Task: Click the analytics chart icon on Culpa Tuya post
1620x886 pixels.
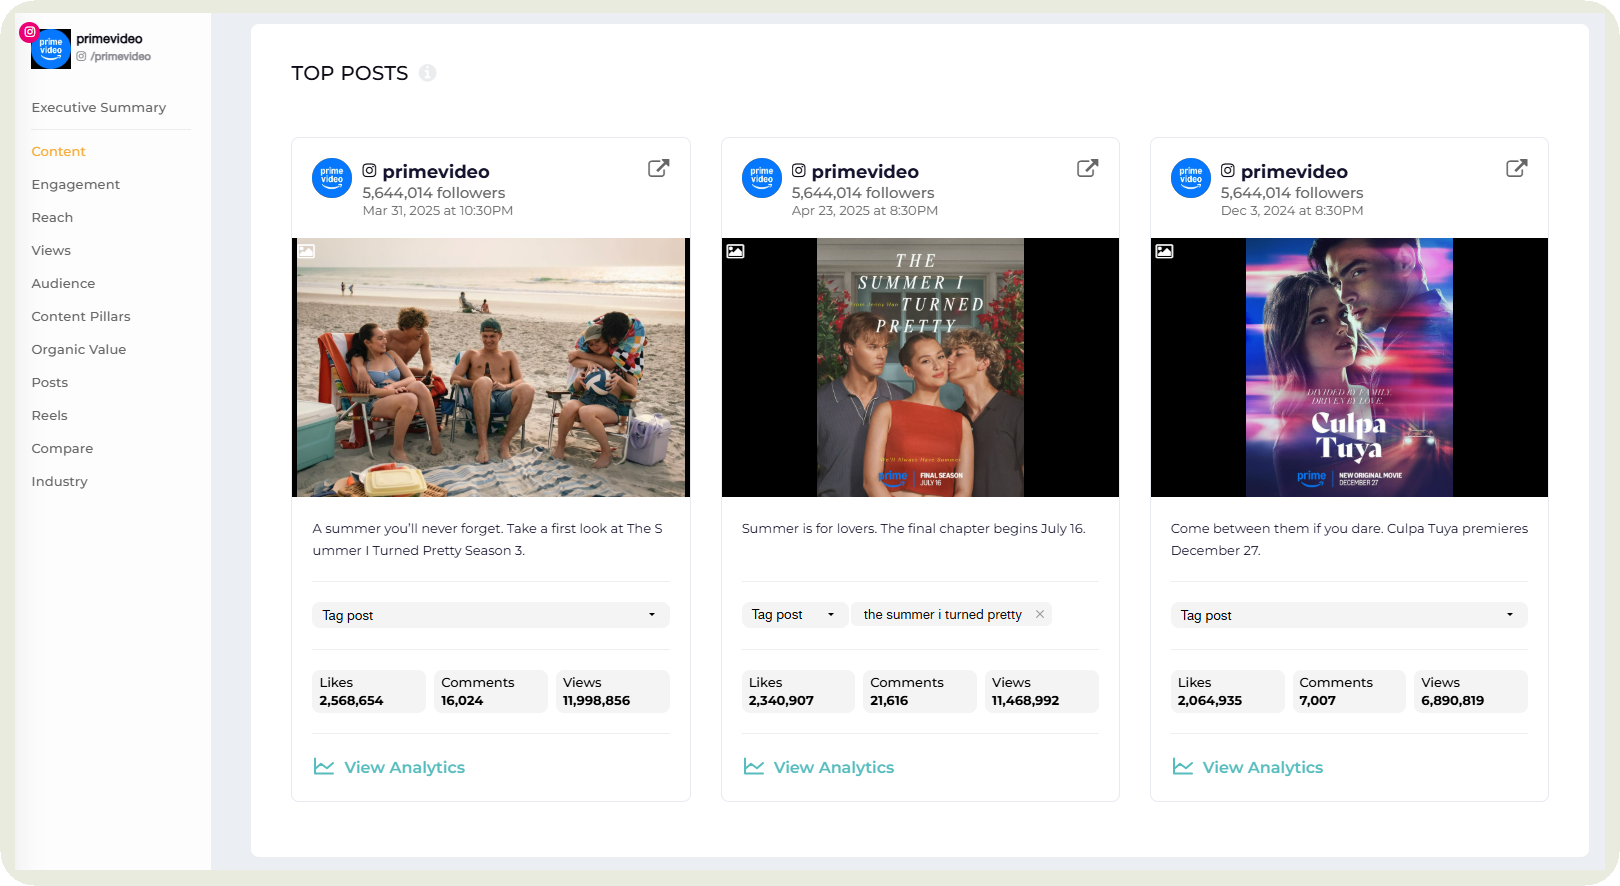Action: [1183, 767]
